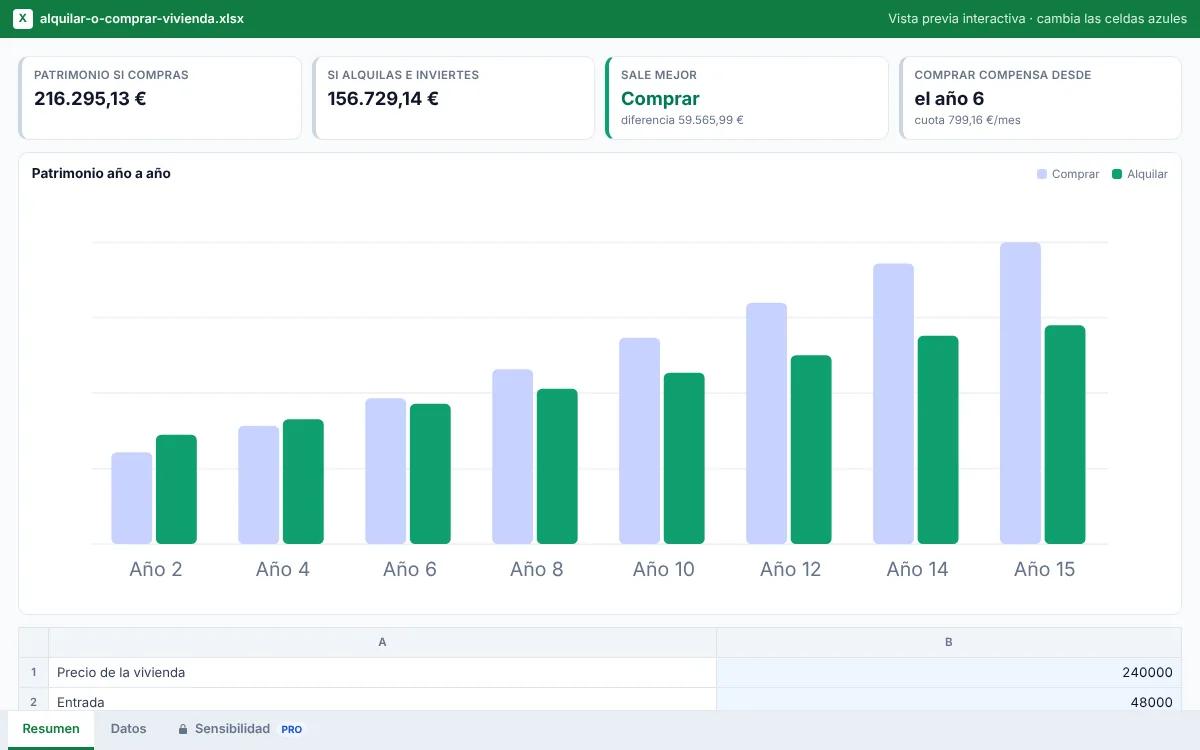
Task: Select row 1 header
Action: [34, 673]
